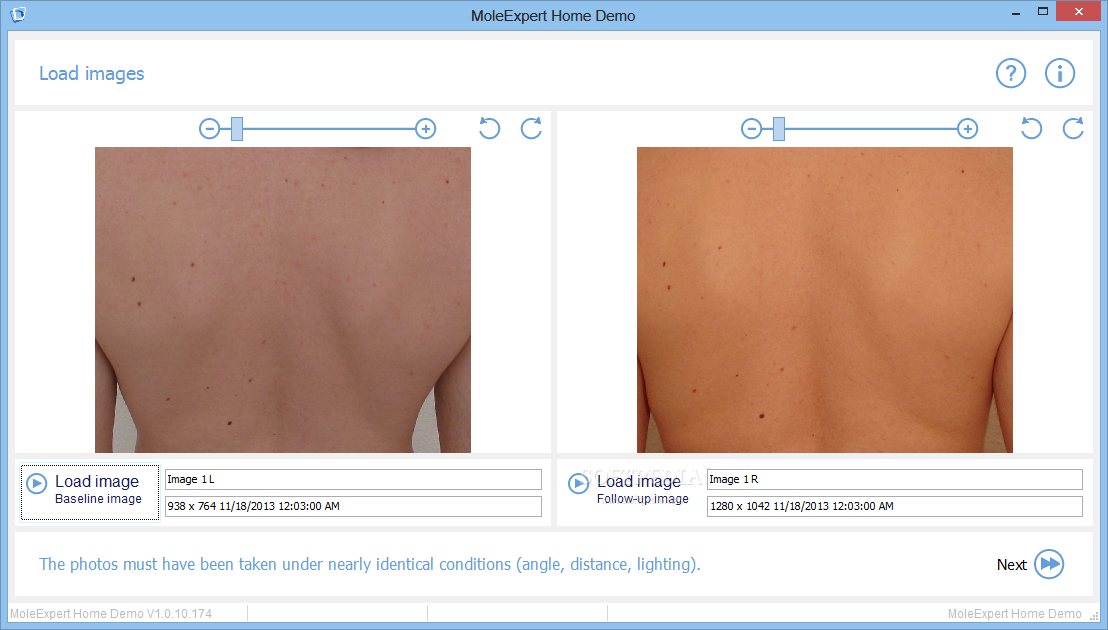Click the Image 1 R name field

pyautogui.click(x=895, y=480)
